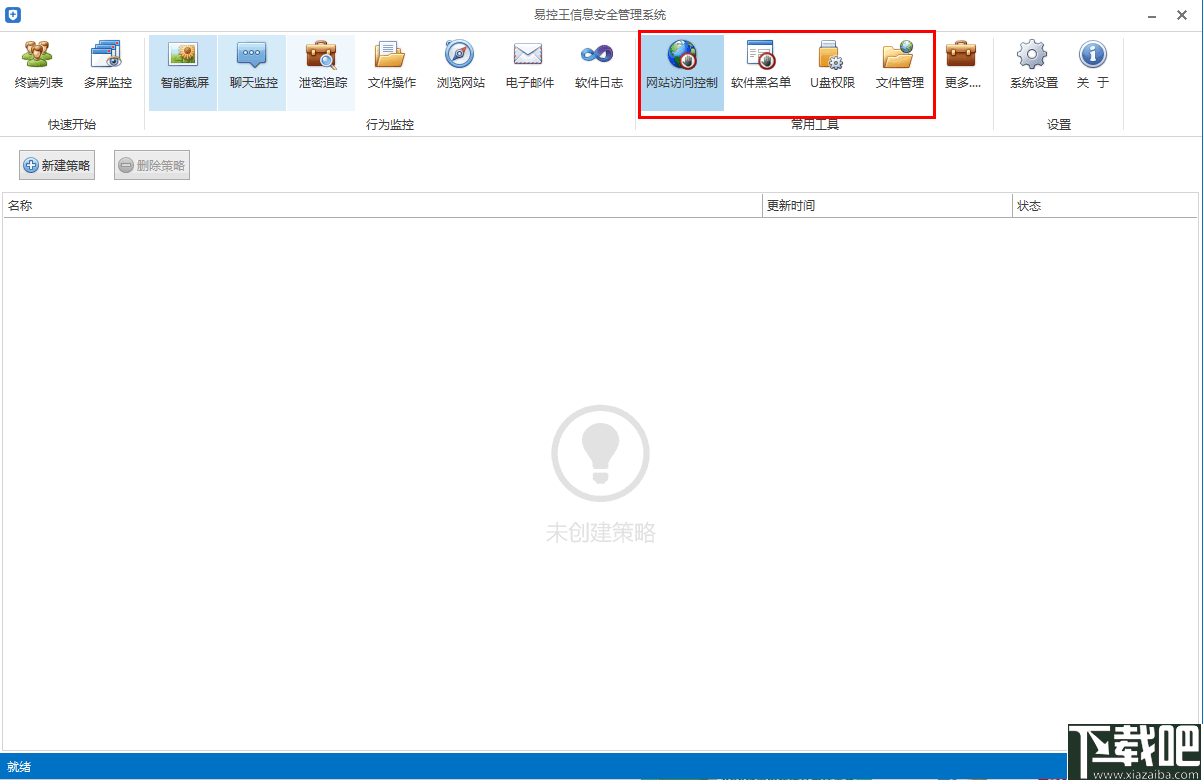Viewport: 1203px width, 780px height.
Task: Click 删除策略 delete policy button
Action: 152,166
